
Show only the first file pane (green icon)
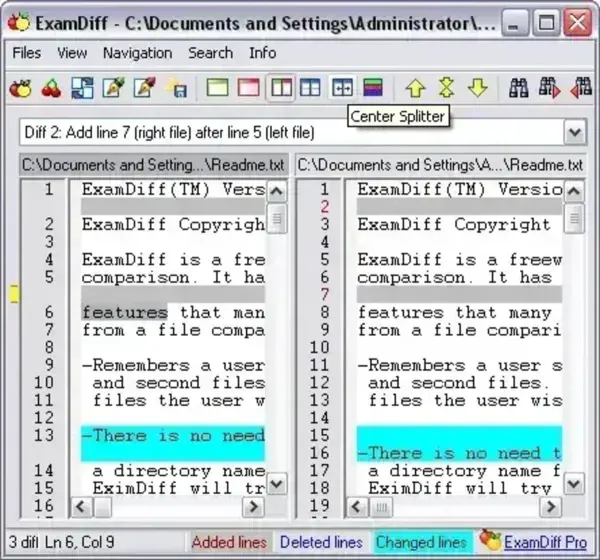pos(217,88)
